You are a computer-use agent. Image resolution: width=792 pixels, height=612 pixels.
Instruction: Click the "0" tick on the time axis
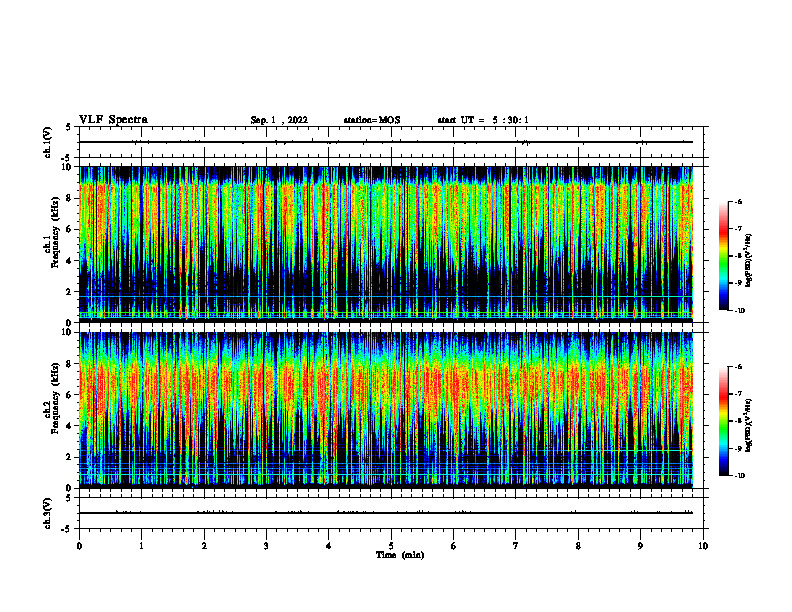(x=79, y=546)
